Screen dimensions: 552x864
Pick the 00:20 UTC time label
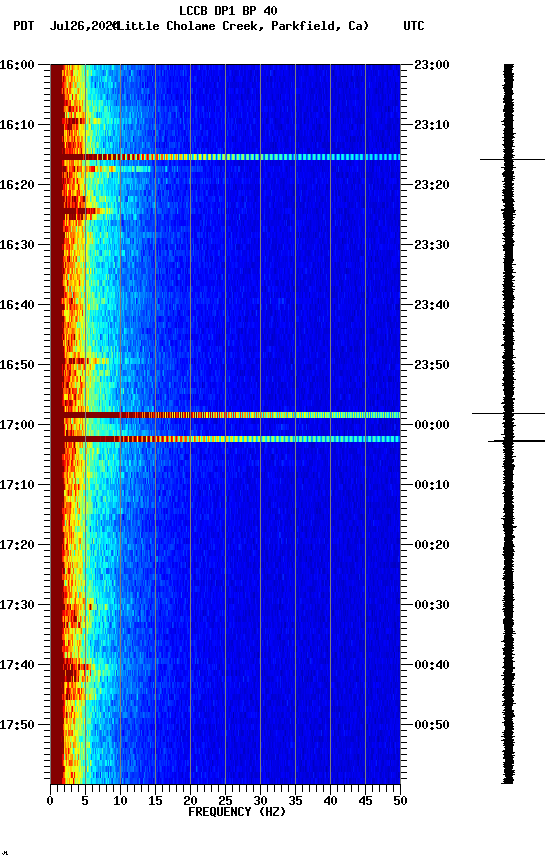click(432, 545)
